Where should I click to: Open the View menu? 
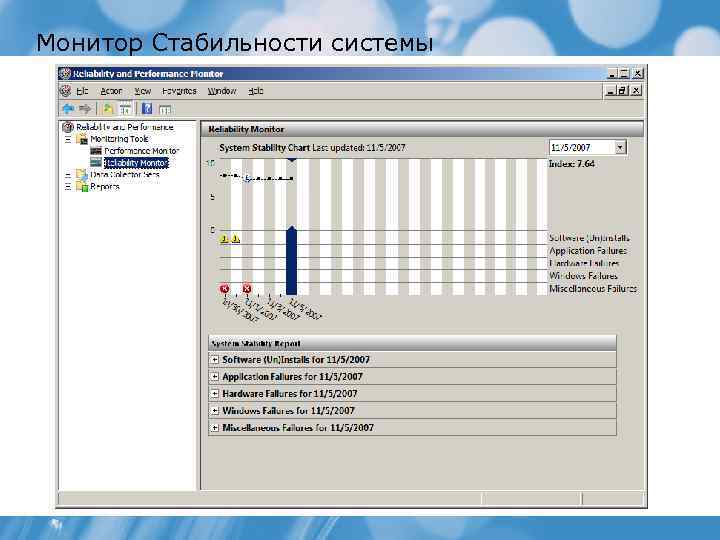143,91
